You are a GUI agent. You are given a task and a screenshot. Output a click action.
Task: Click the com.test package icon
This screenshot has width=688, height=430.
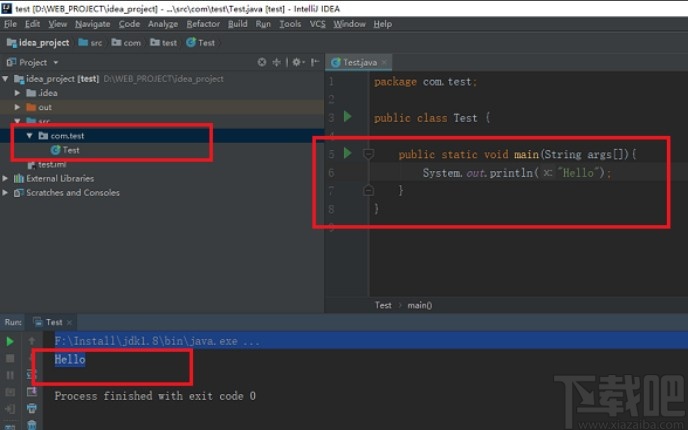43,136
